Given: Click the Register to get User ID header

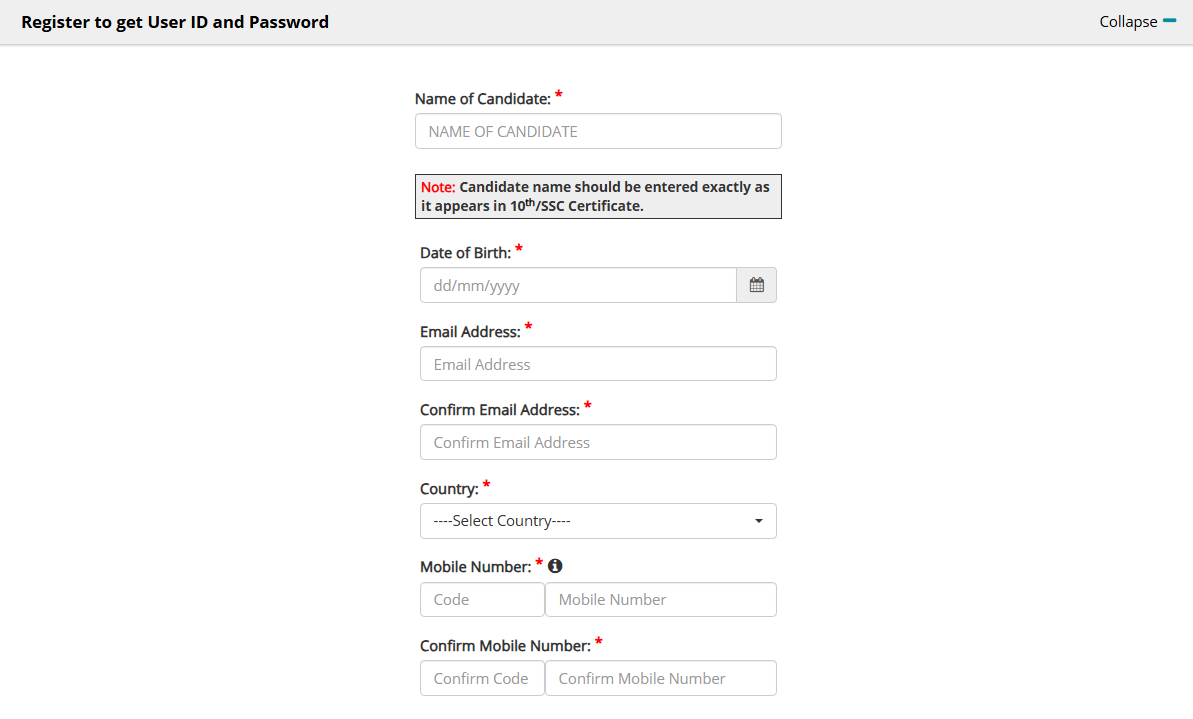Looking at the screenshot, I should point(175,22).
